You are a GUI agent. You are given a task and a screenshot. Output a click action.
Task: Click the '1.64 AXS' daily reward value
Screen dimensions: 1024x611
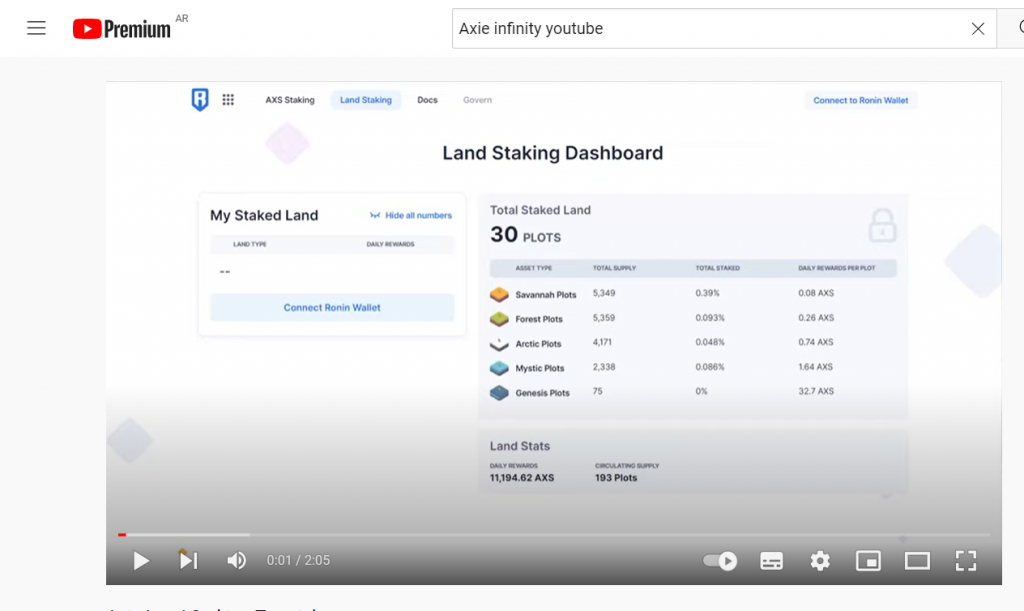[815, 367]
